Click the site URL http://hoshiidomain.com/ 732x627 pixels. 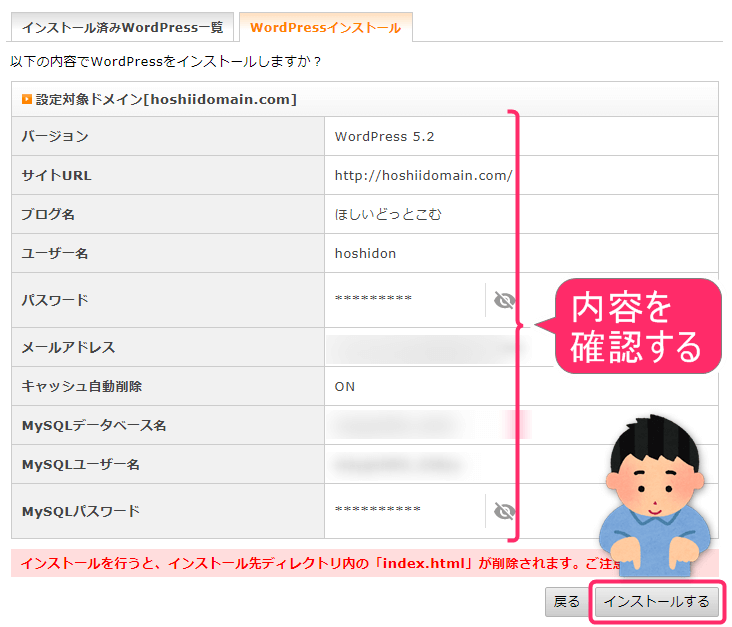pos(423,175)
